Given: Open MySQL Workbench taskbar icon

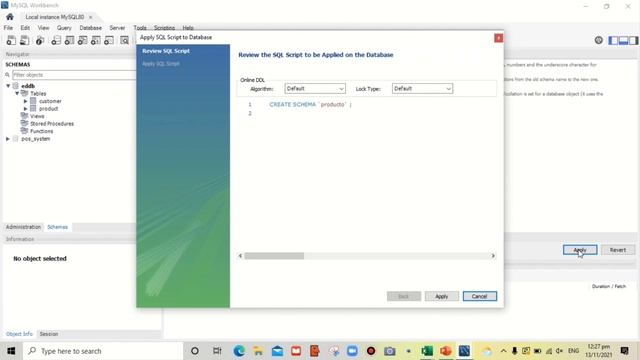Looking at the screenshot, I should coord(464,351).
